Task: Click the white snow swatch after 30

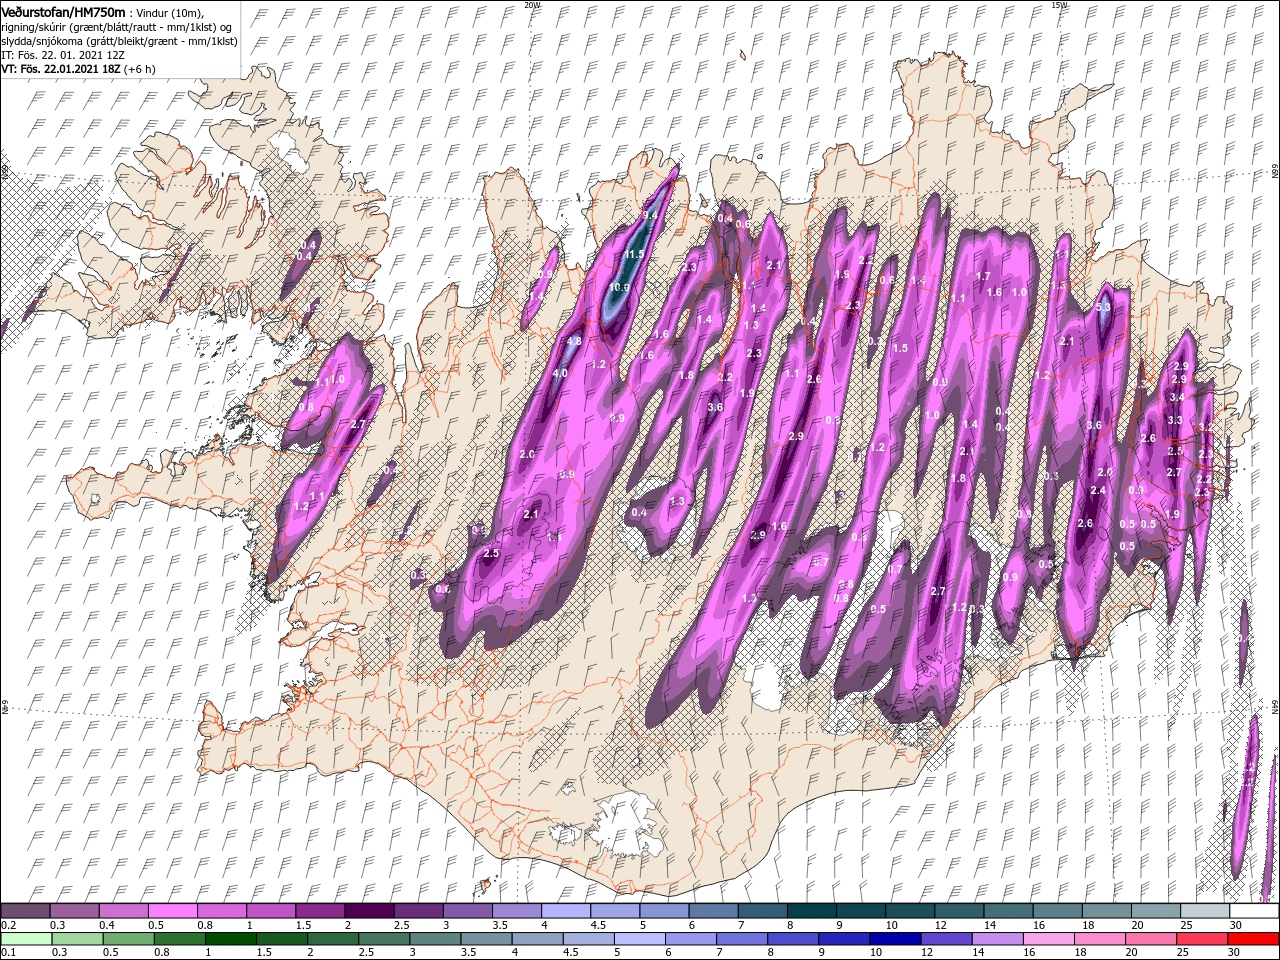Action: click(x=1254, y=911)
